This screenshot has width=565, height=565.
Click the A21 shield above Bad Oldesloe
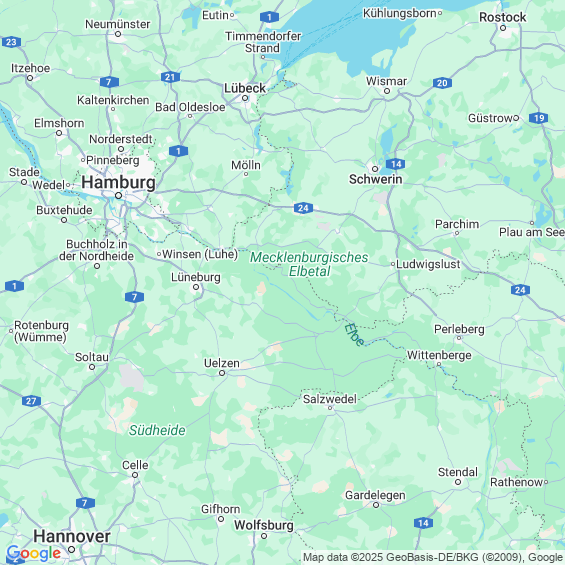(x=170, y=77)
